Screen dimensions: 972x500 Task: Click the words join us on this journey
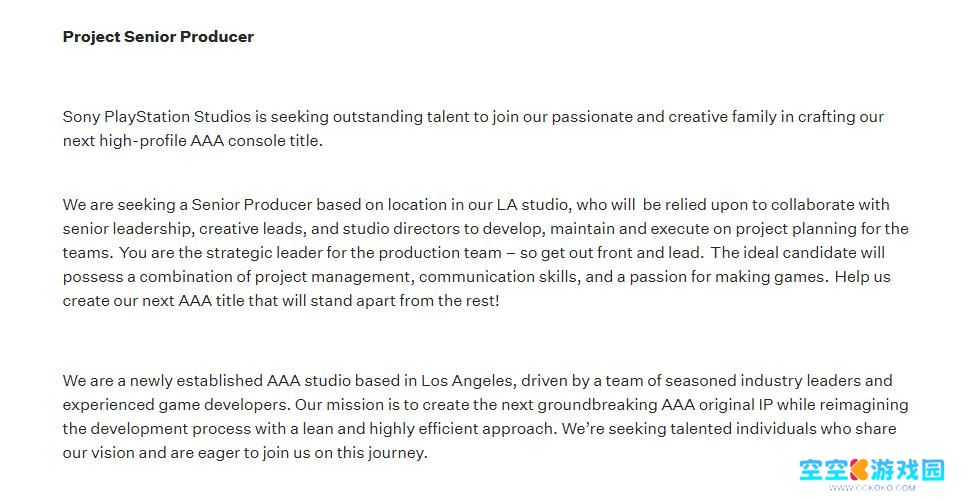(x=343, y=453)
